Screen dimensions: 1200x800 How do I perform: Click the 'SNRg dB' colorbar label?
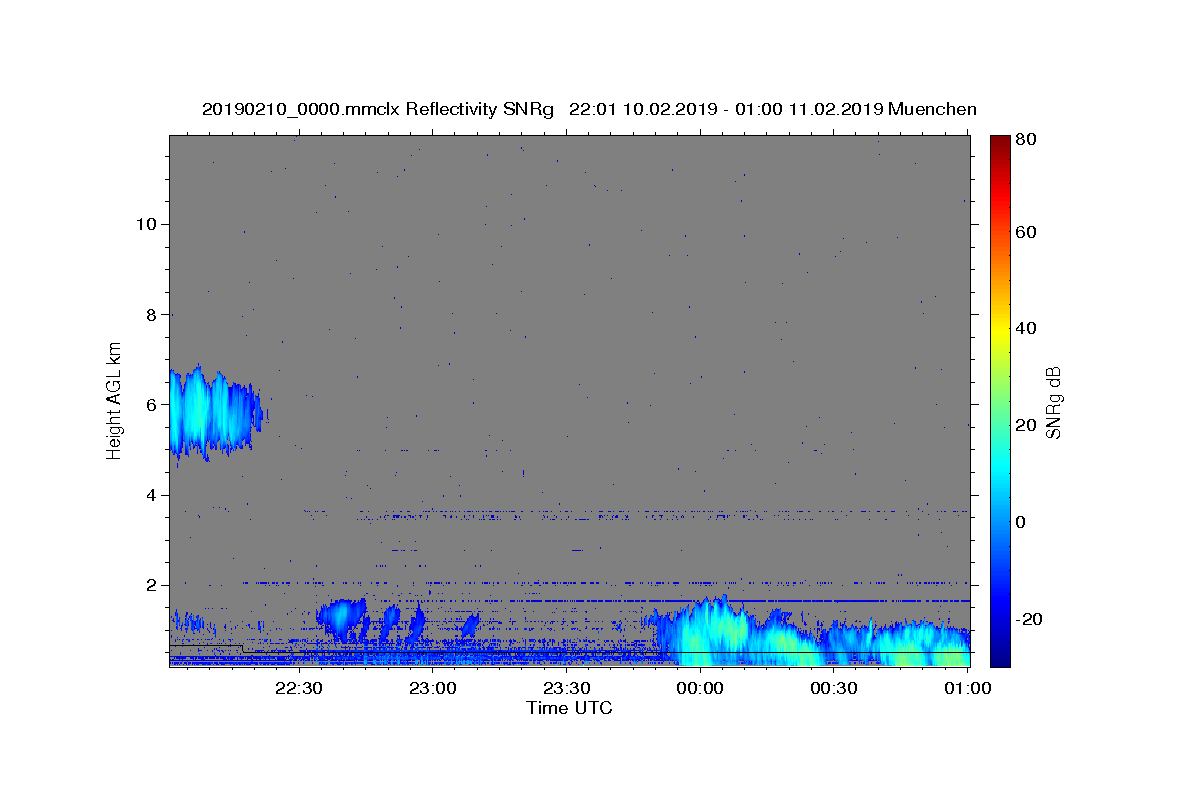pyautogui.click(x=1053, y=402)
